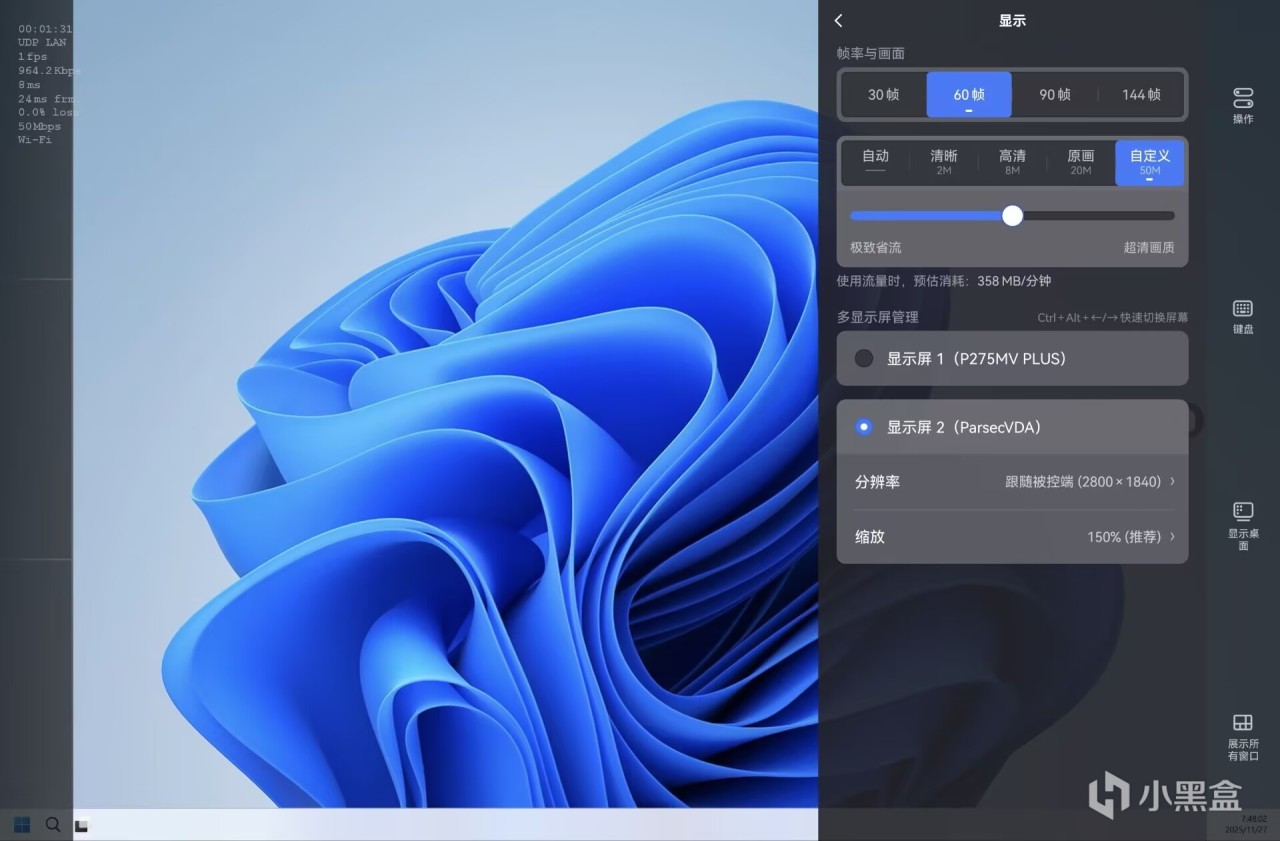The image size is (1280, 841).
Task: Choose the 自动 quality option
Action: (876, 162)
